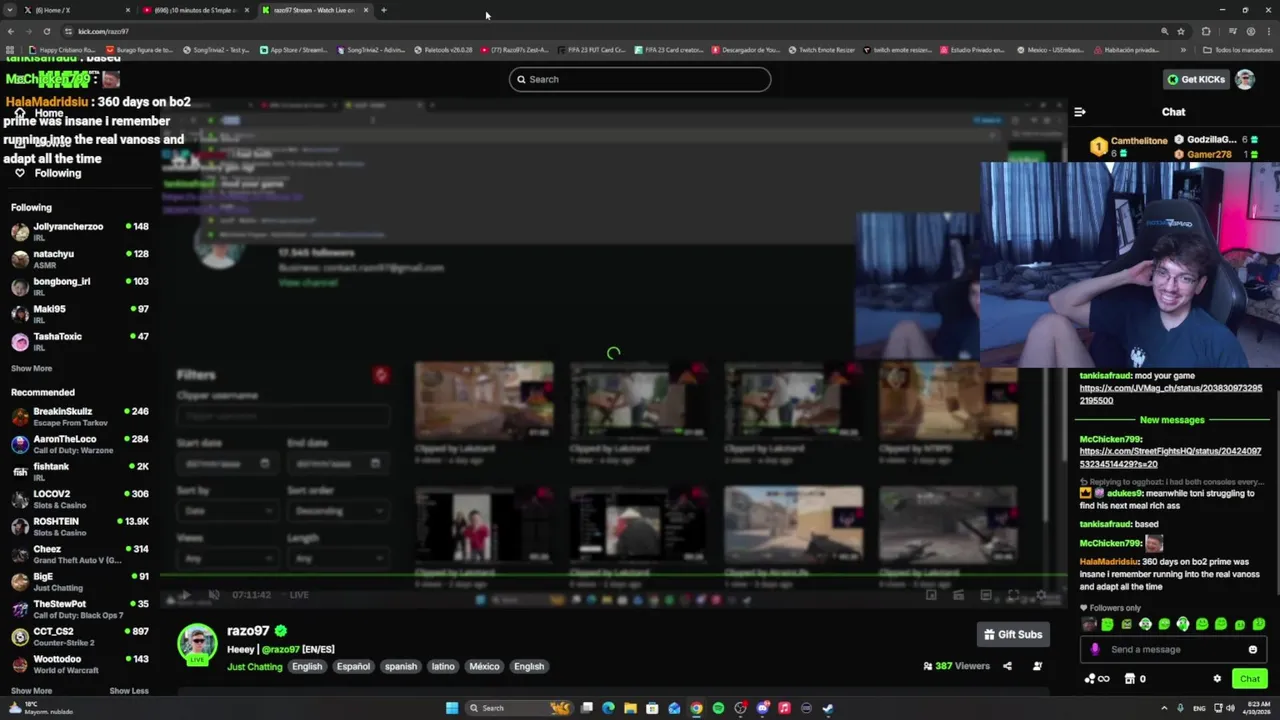Reload the page in the browser
This screenshot has width=1280, height=720.
pos(46,31)
